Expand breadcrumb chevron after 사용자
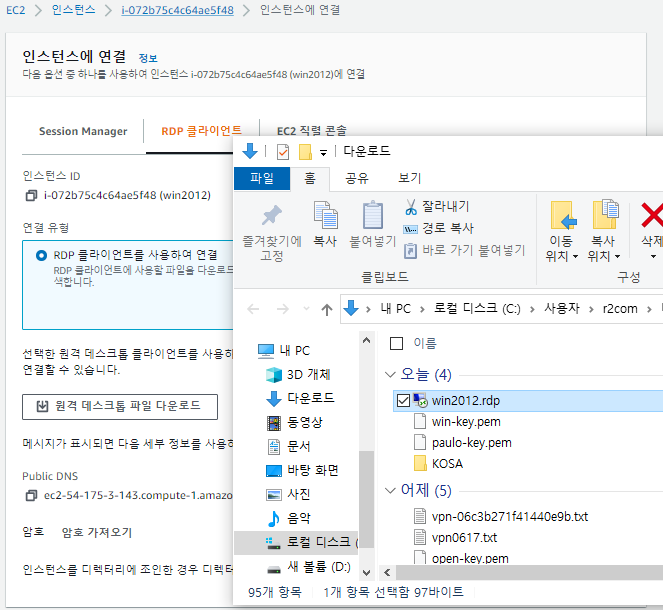663x610 pixels. click(x=591, y=309)
